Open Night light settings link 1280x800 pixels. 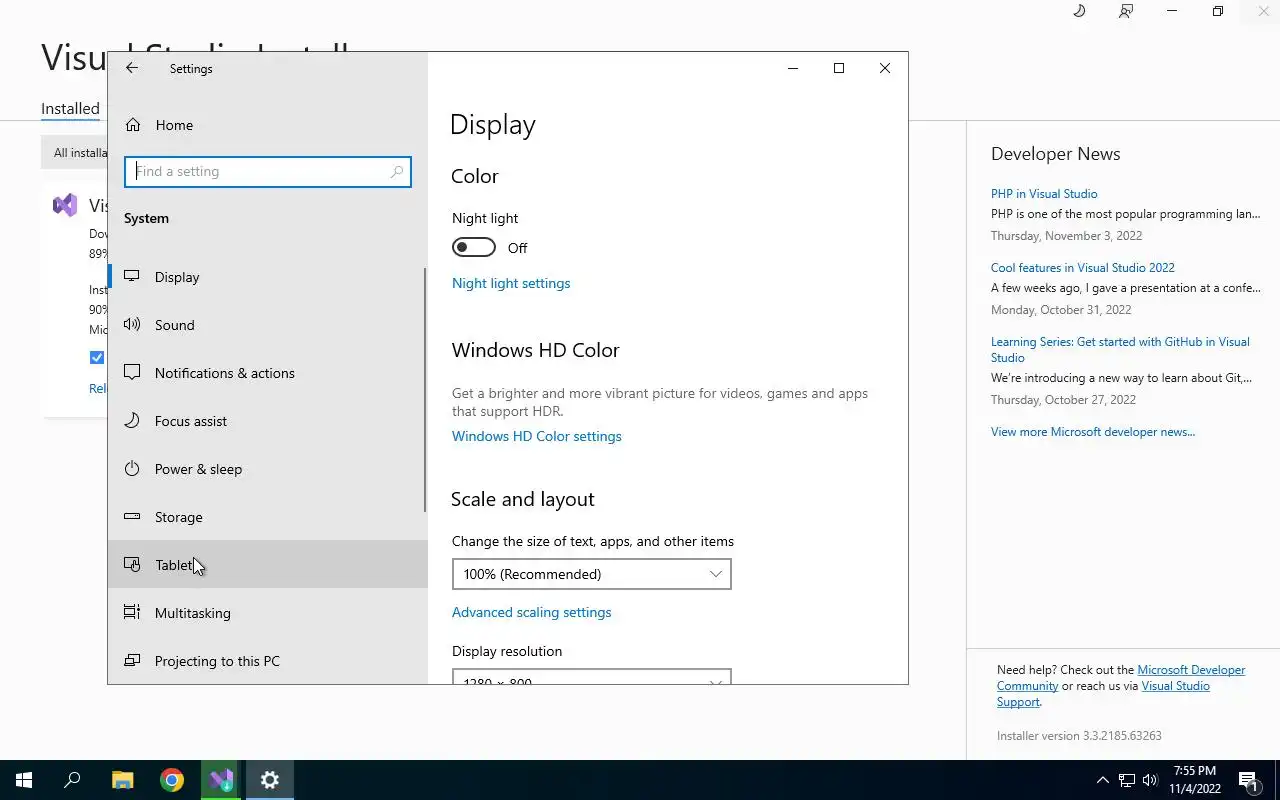coord(511,283)
